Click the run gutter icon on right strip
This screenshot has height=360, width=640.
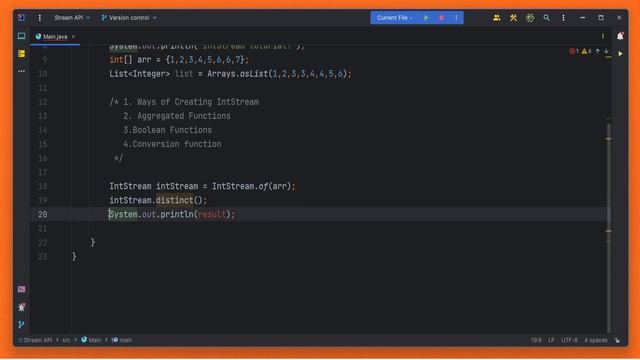(x=620, y=53)
